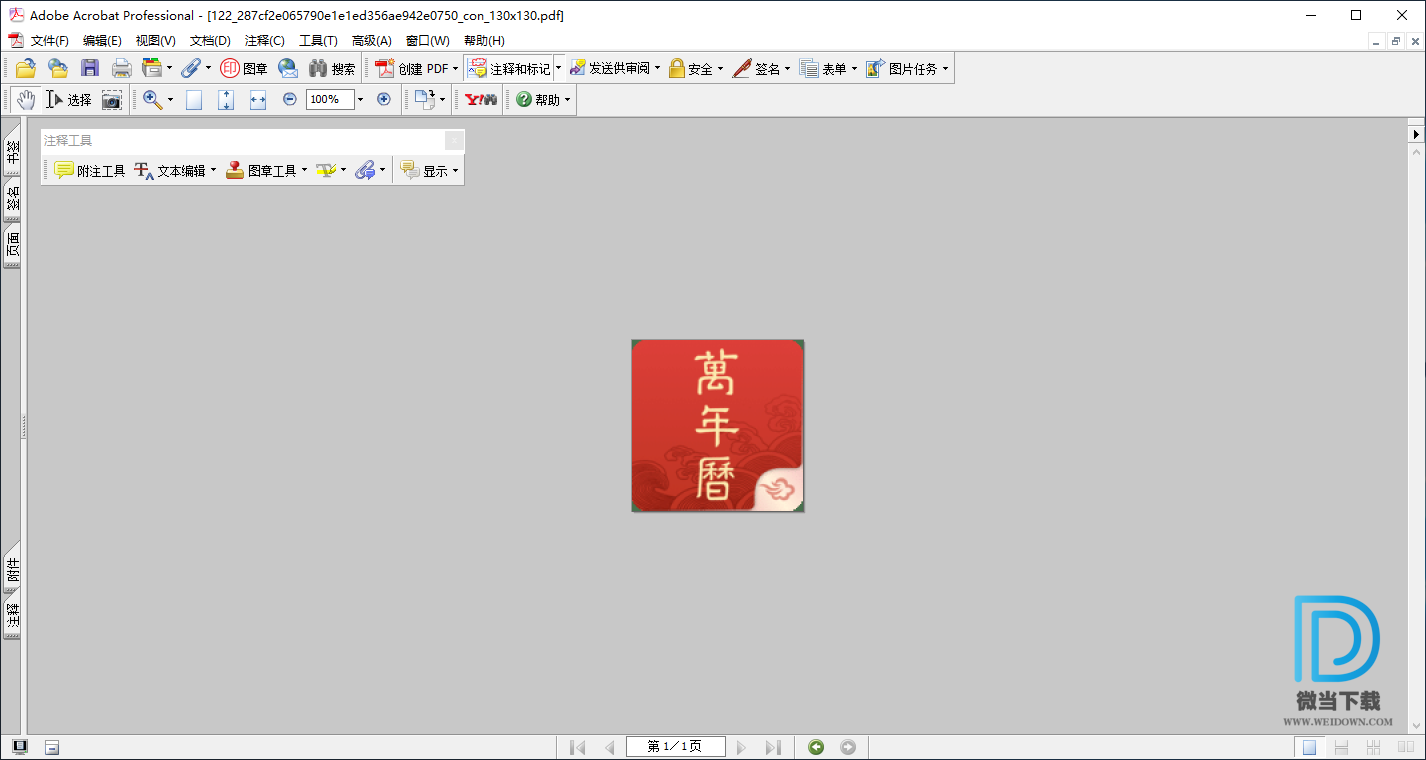Expand the zoom tool dropdown arrow
The image size is (1426, 760).
tap(170, 99)
